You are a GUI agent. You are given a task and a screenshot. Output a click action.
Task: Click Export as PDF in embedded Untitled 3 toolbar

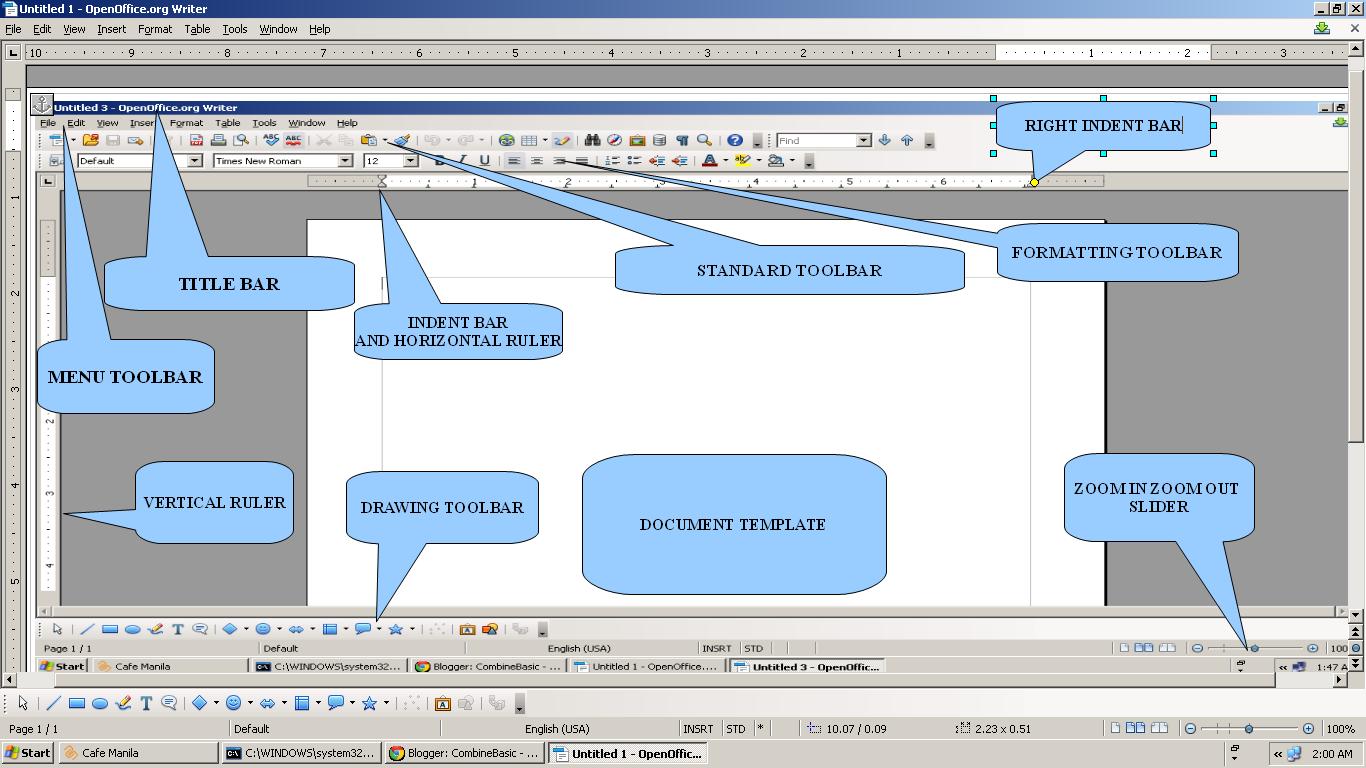(196, 141)
